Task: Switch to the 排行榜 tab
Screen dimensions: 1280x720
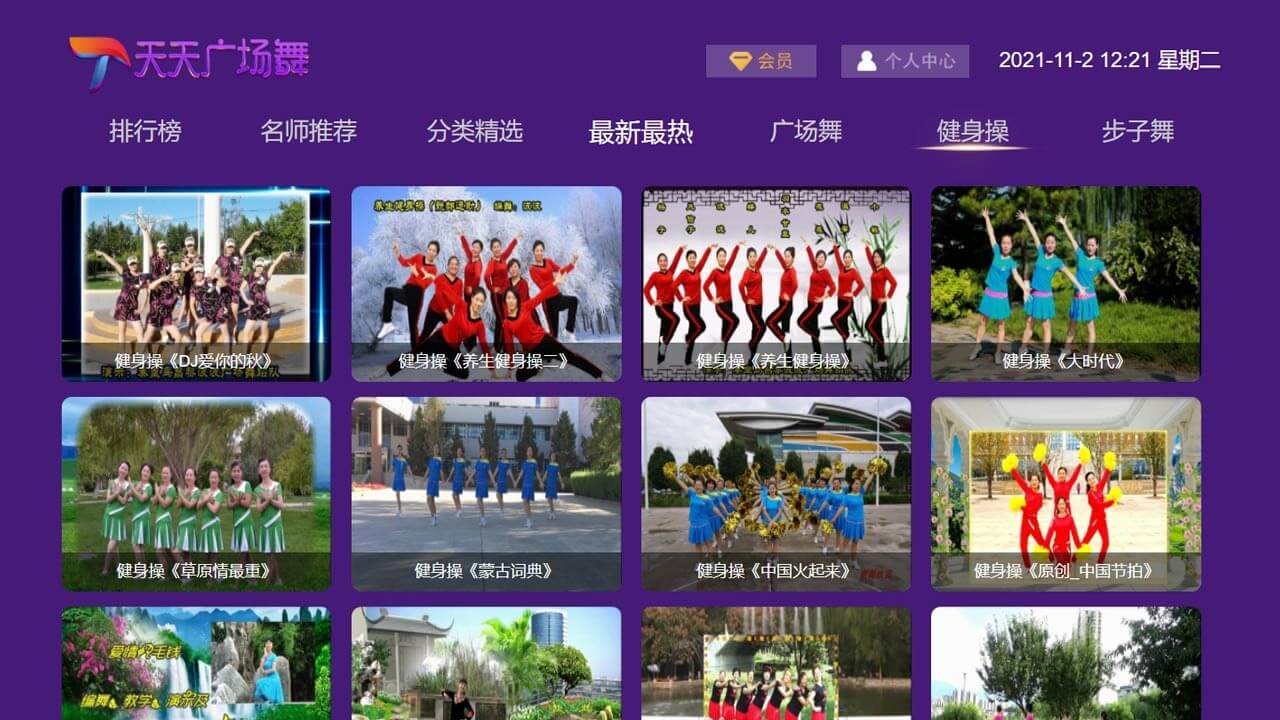Action: pyautogui.click(x=145, y=131)
